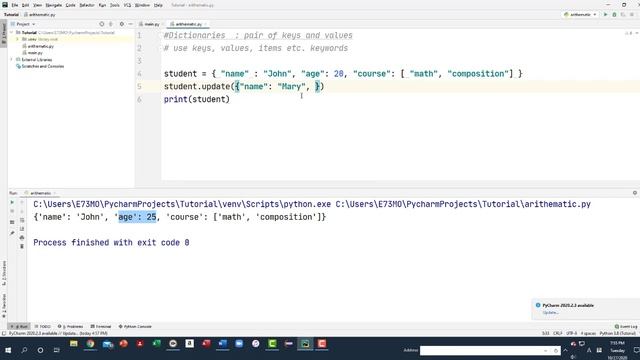Screen dimensions: 640x360
Task: Click the Update link in notification
Action: point(550,313)
